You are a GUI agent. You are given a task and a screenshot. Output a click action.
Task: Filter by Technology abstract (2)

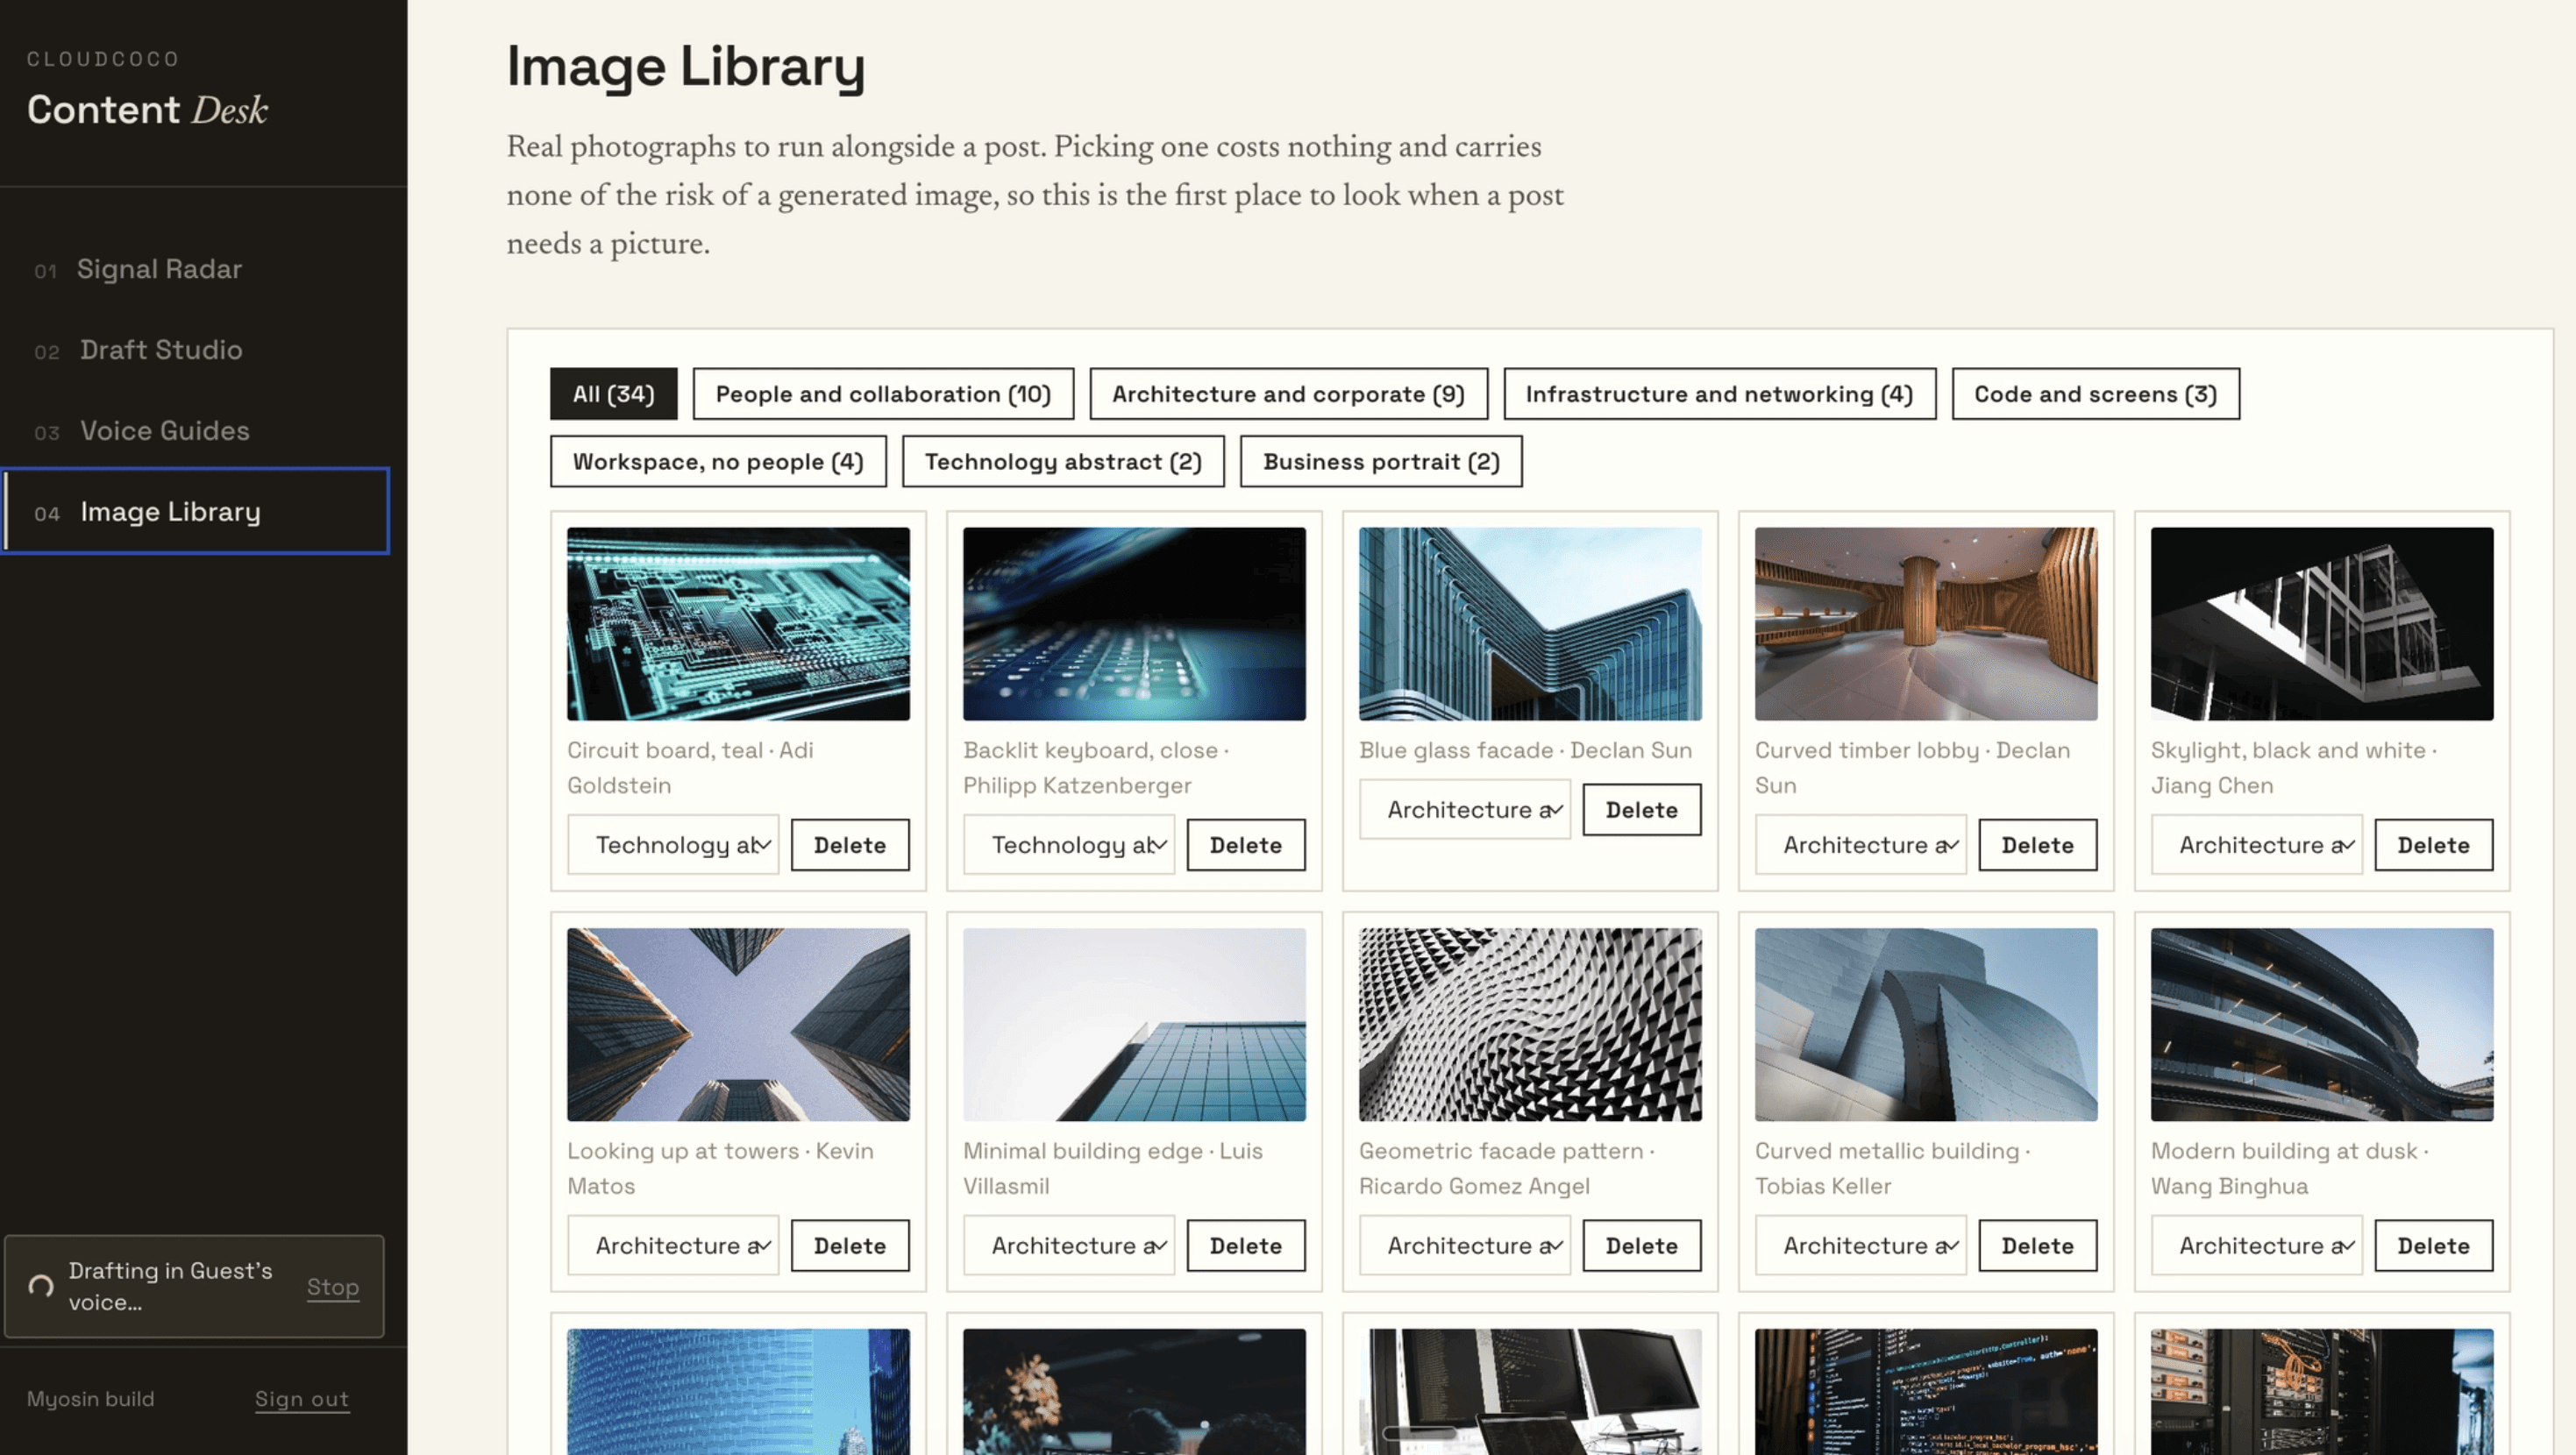(x=1063, y=462)
